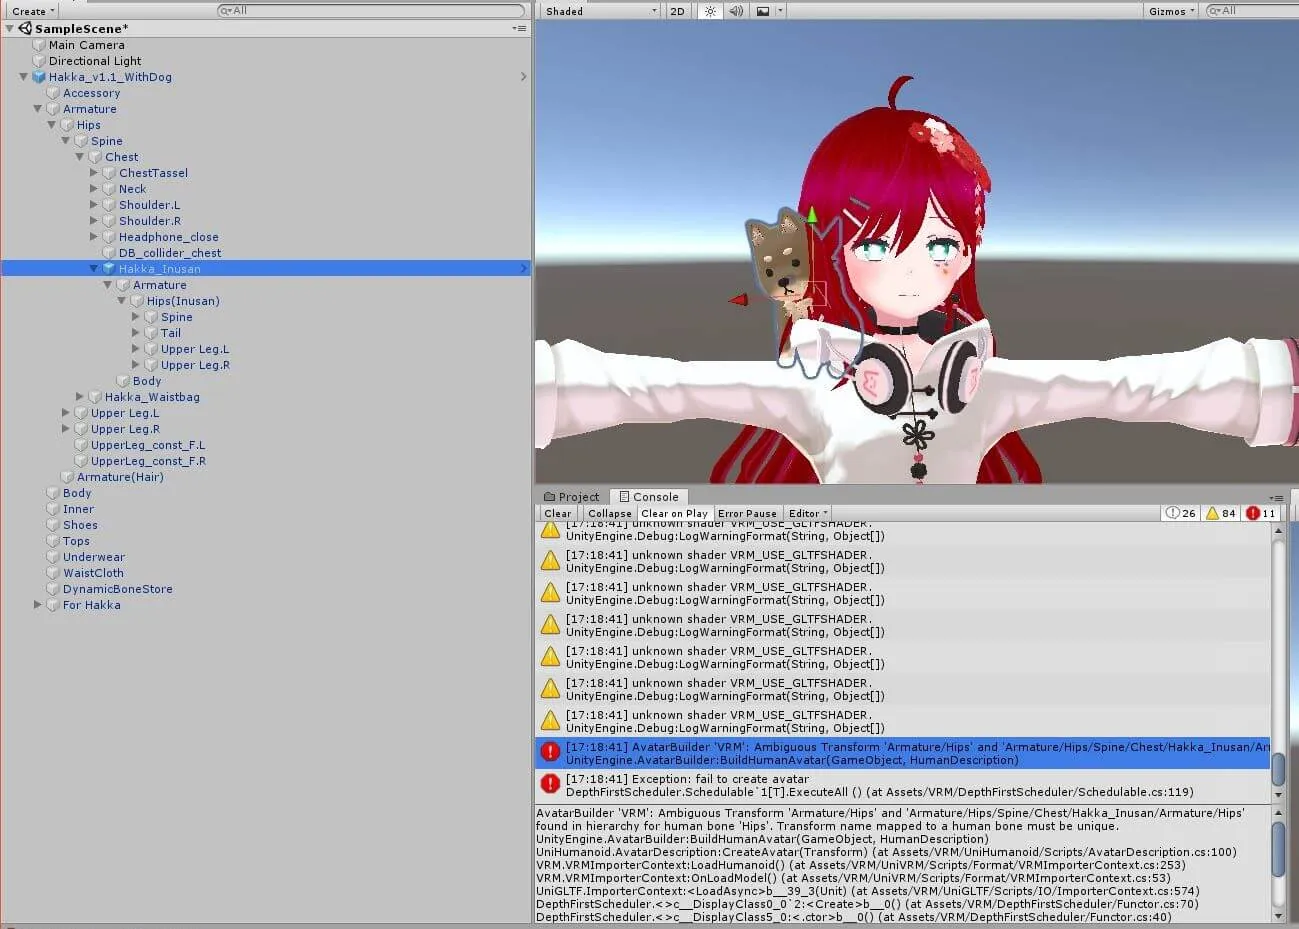This screenshot has width=1299, height=929.
Task: Focus the Scene view search field
Action: 1253,11
